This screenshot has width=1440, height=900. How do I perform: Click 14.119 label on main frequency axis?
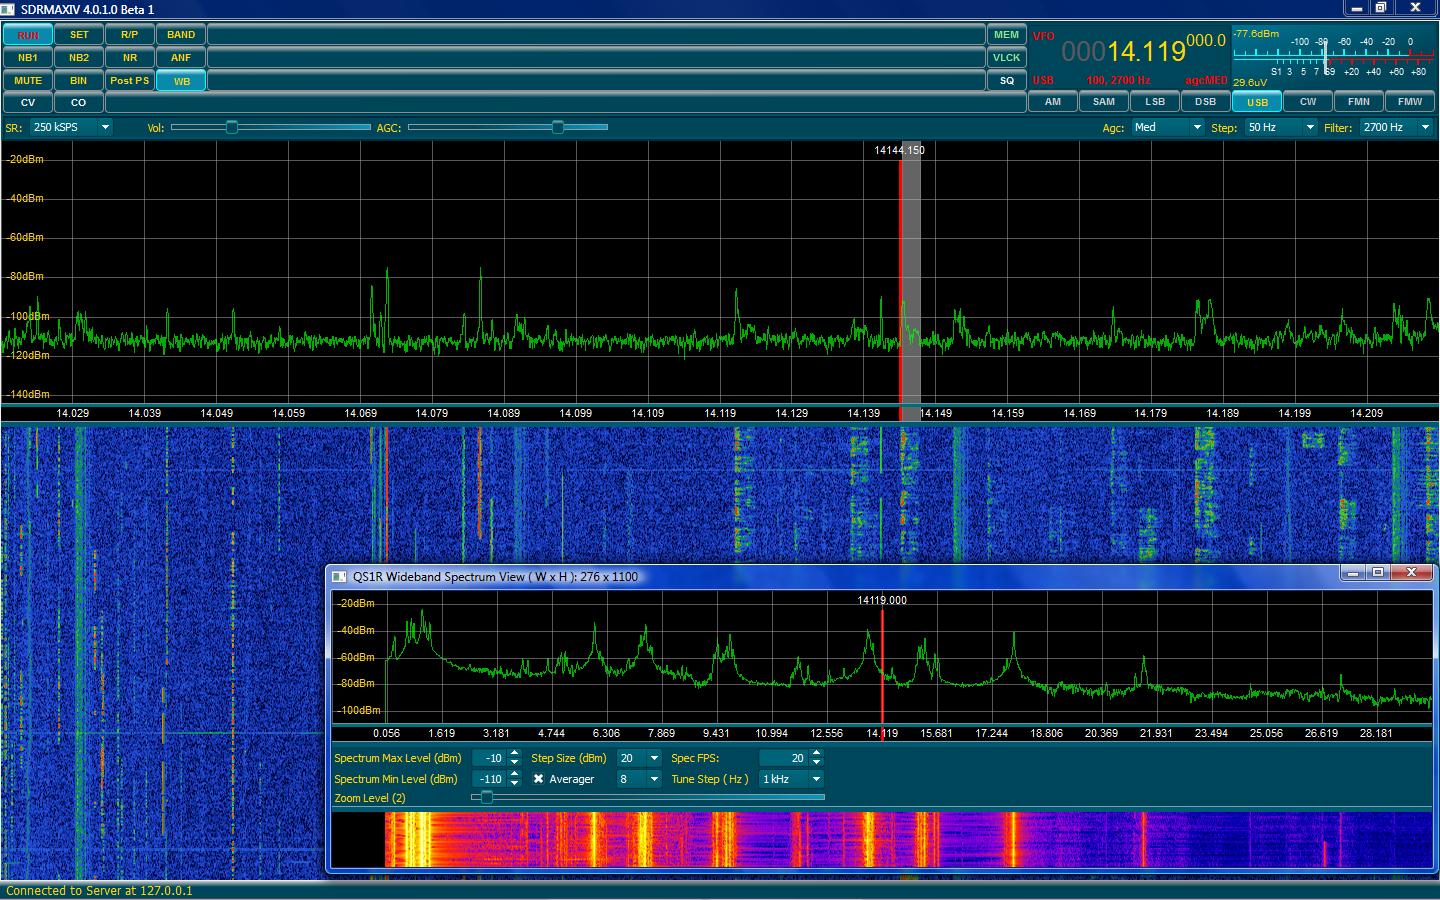coord(720,413)
